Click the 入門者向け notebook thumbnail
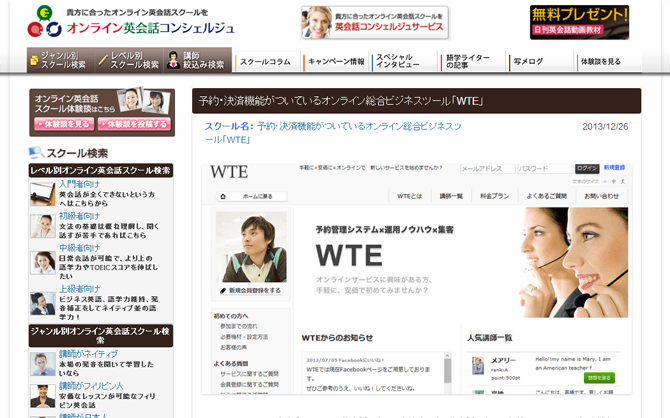 click(43, 194)
